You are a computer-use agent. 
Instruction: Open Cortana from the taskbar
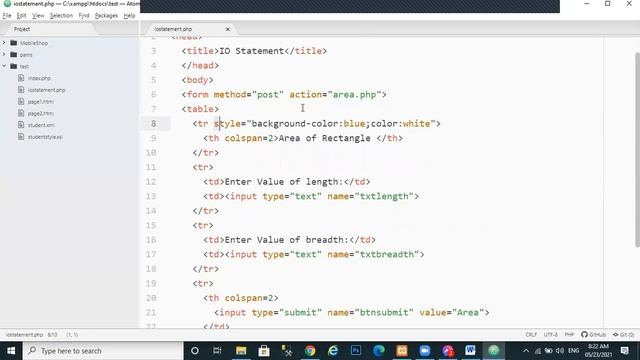[x=195, y=351]
